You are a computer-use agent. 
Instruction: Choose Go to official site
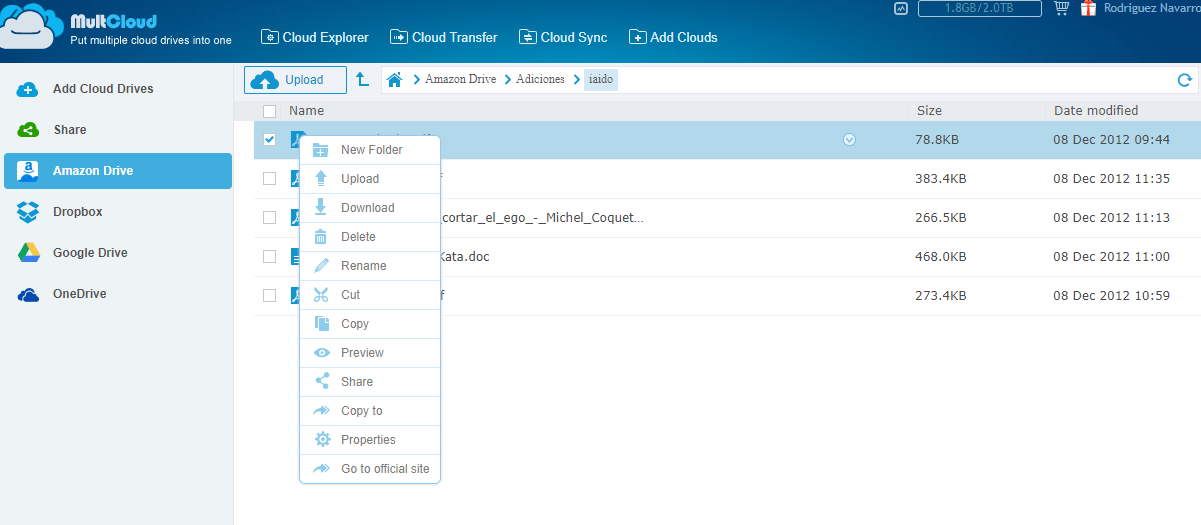(370, 469)
